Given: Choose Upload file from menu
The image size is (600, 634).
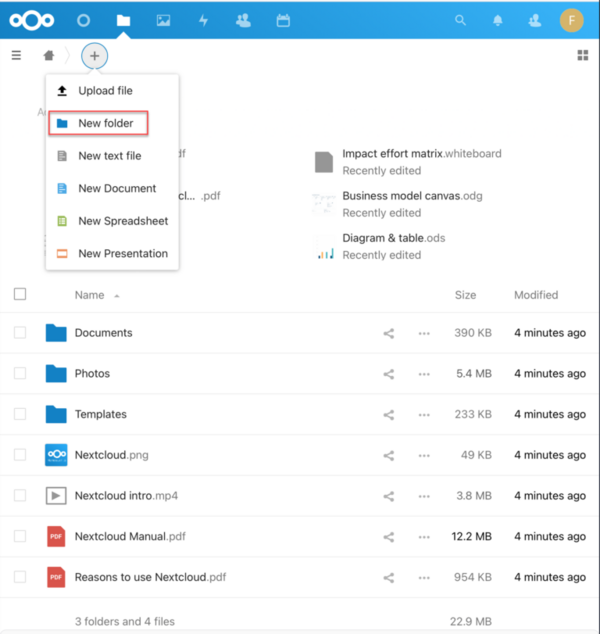Looking at the screenshot, I should click(x=112, y=91).
